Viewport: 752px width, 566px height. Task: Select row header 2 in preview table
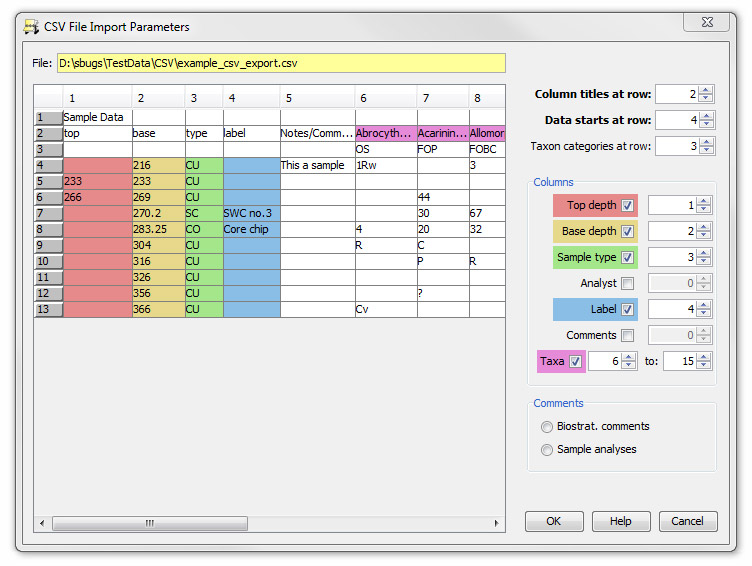tap(48, 133)
